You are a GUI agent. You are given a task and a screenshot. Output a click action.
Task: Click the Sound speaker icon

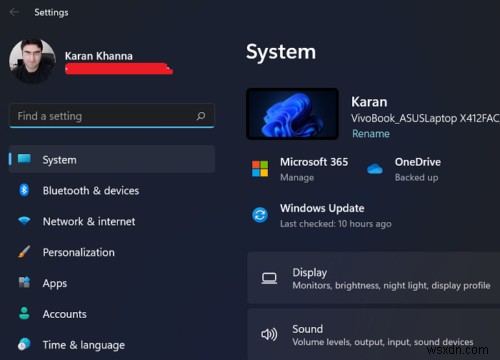269,334
